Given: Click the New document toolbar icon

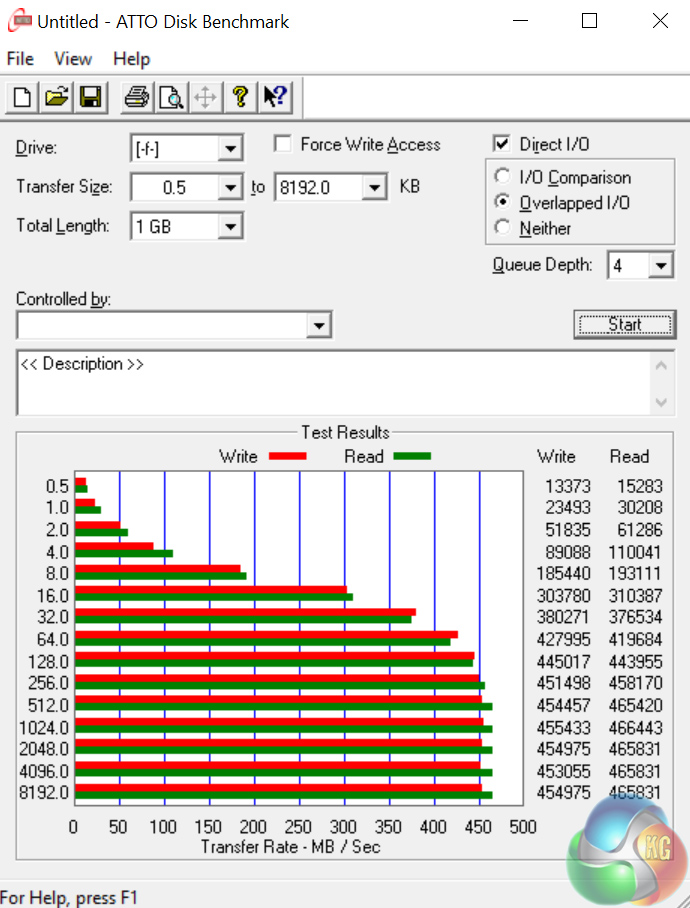Looking at the screenshot, I should click(22, 97).
